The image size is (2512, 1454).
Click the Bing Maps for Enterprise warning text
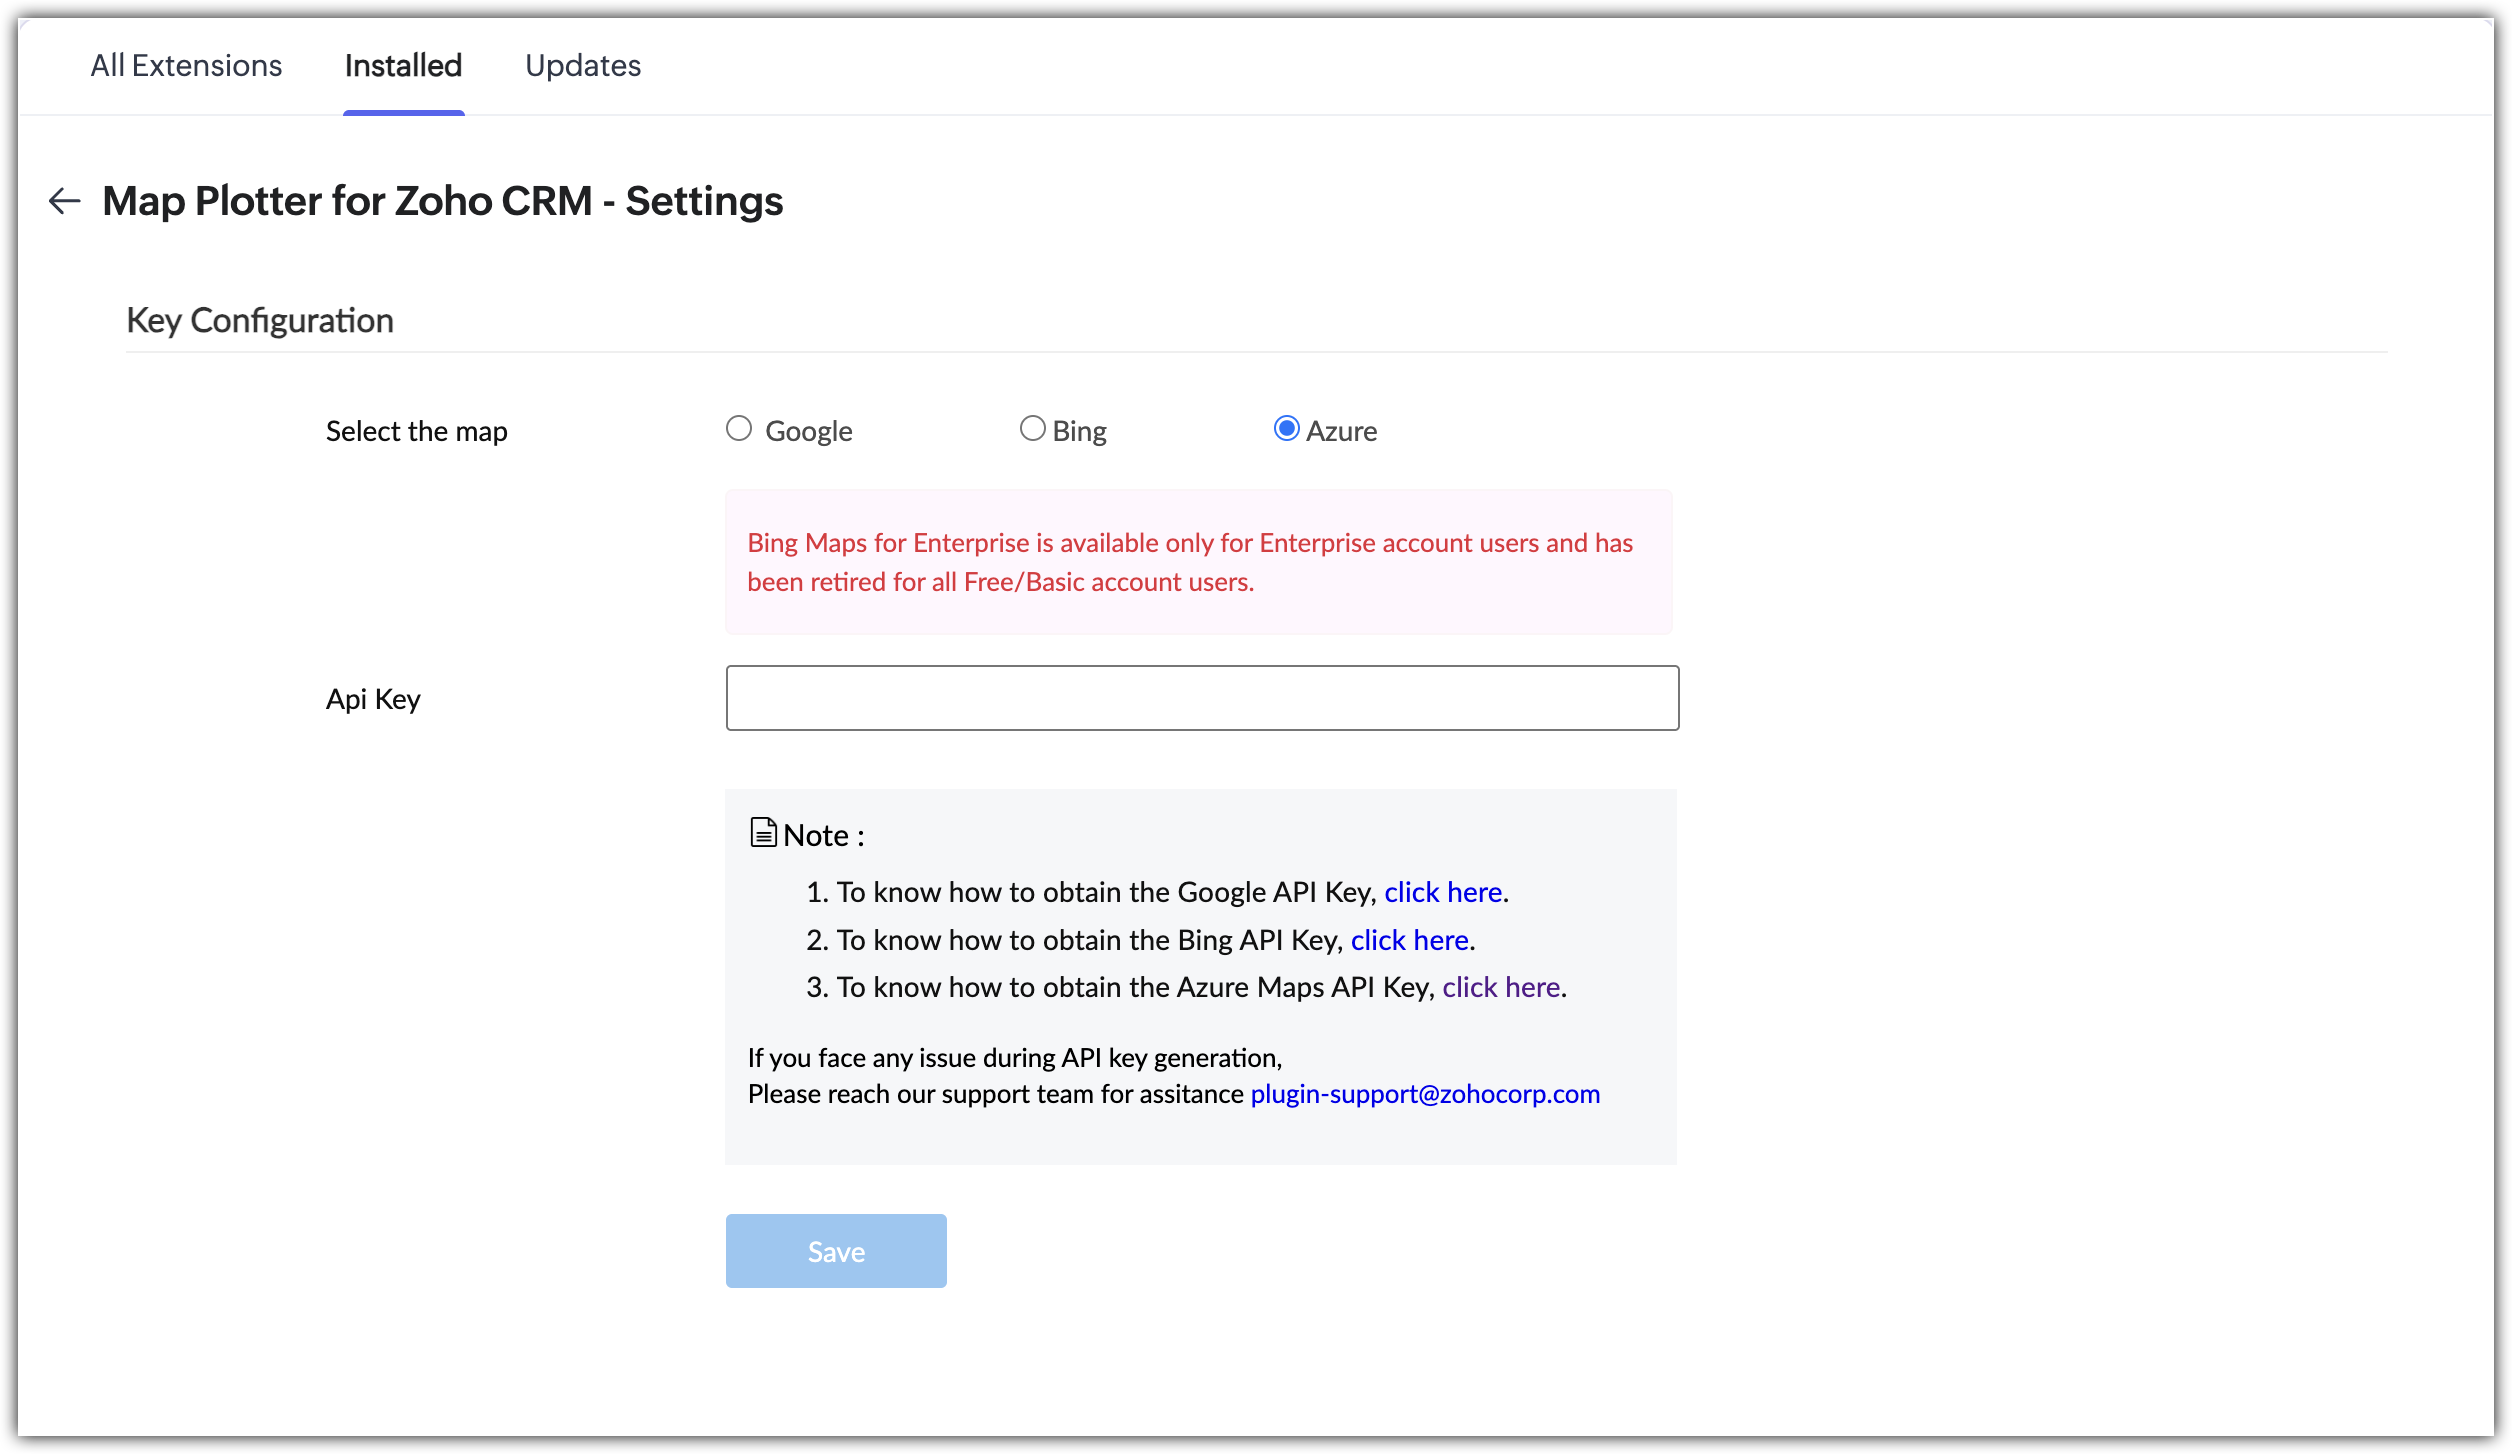click(1190, 562)
